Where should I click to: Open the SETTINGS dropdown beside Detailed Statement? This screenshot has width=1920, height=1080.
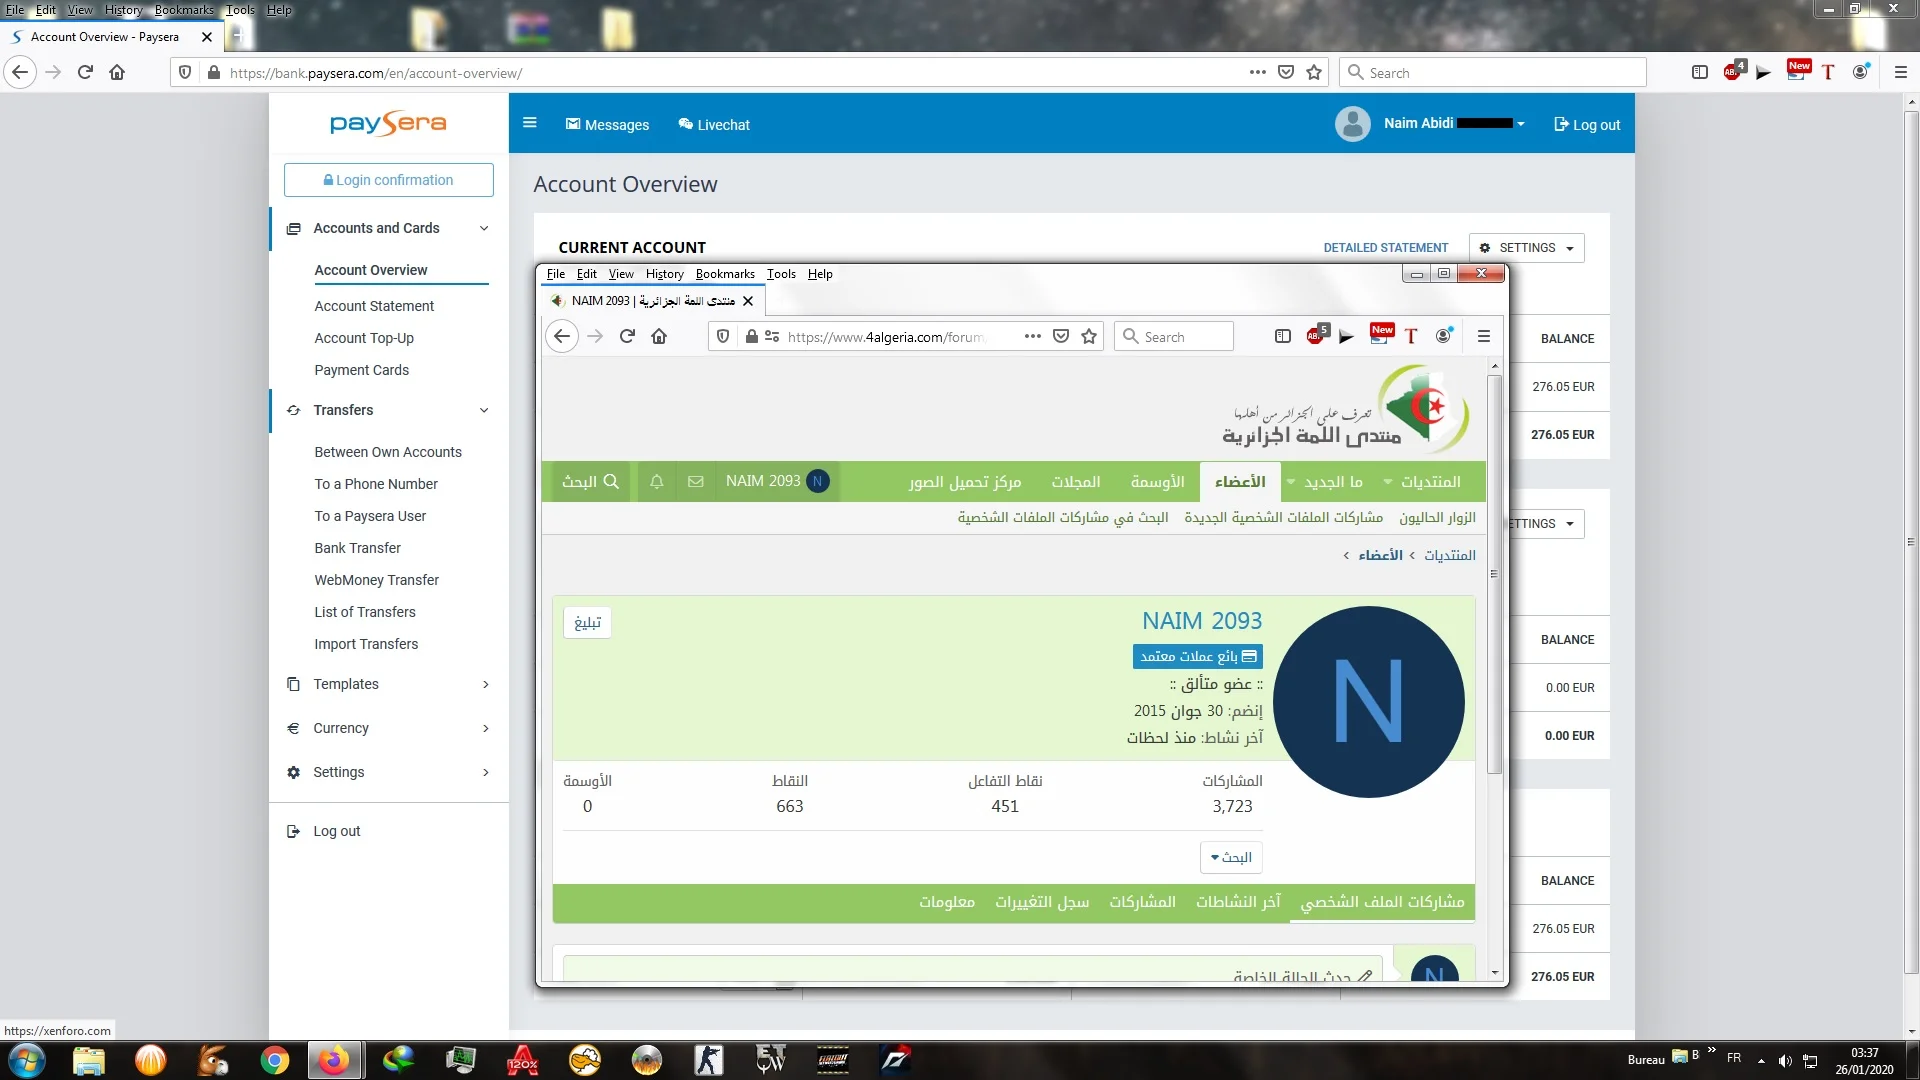pyautogui.click(x=1526, y=248)
